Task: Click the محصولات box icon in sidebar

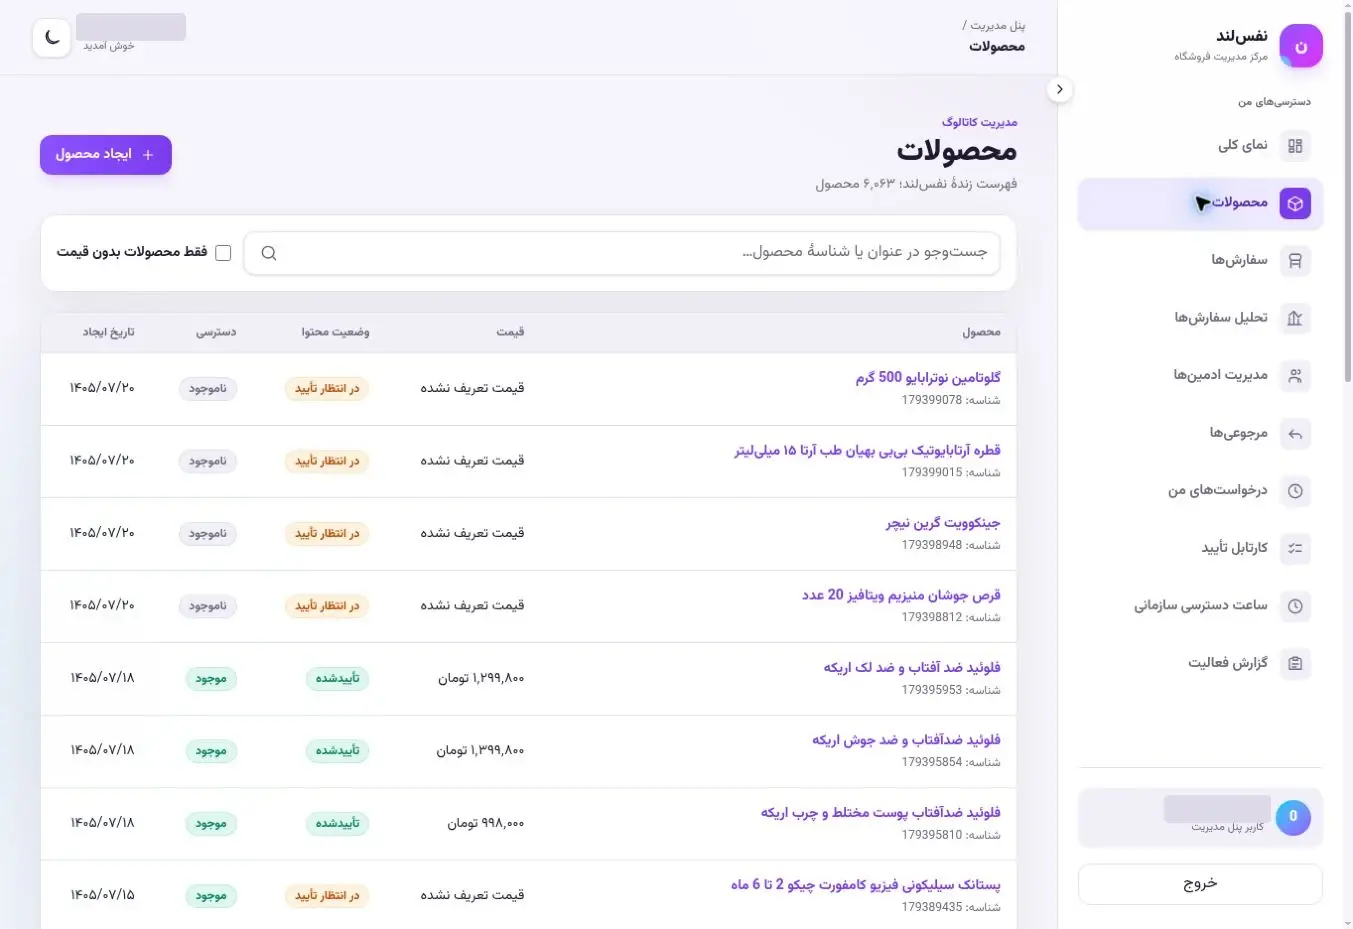Action: (1295, 204)
